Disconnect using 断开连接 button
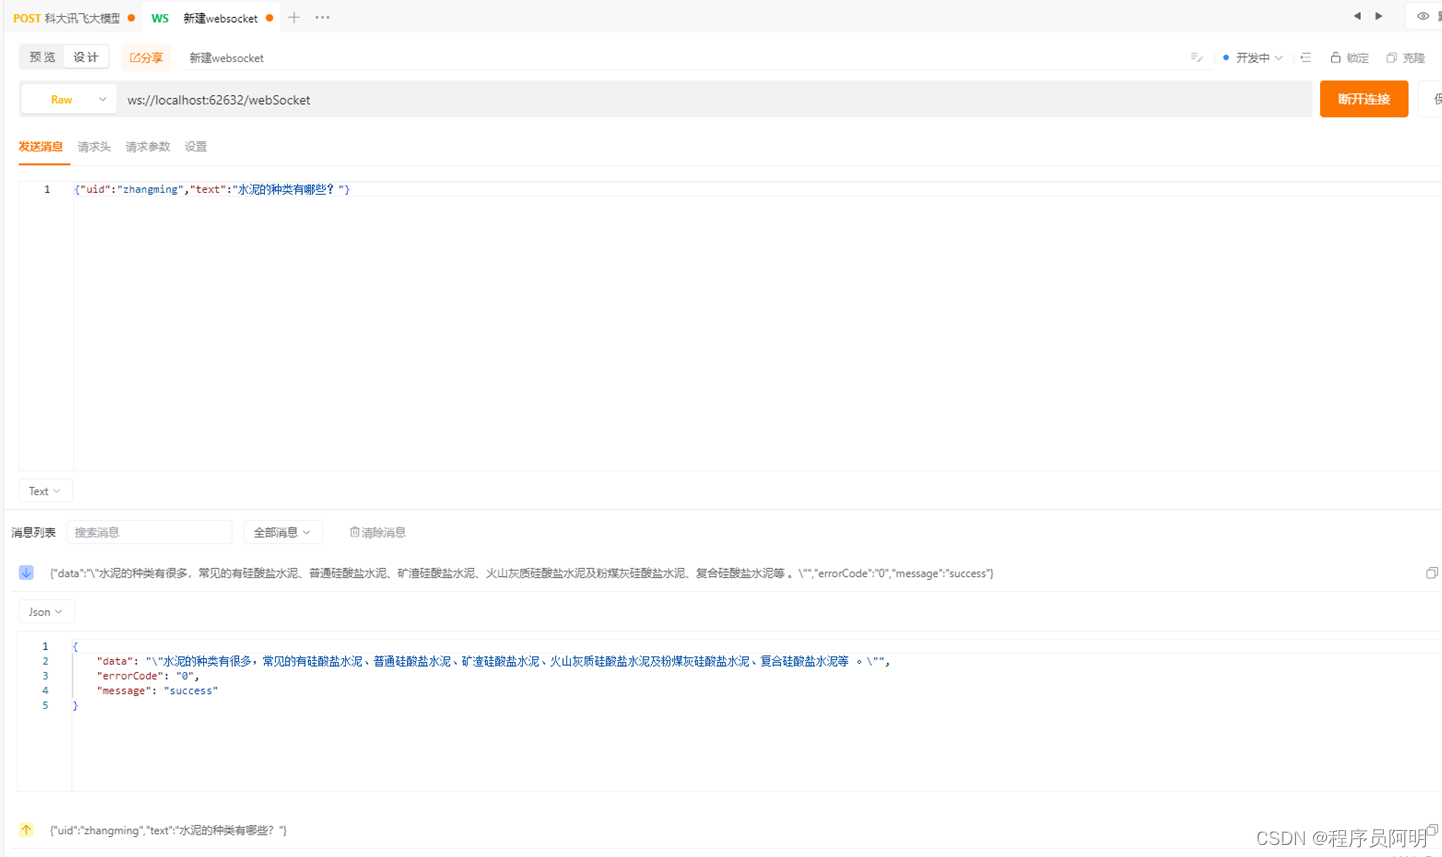The width and height of the screenshot is (1442, 857). pos(1364,99)
